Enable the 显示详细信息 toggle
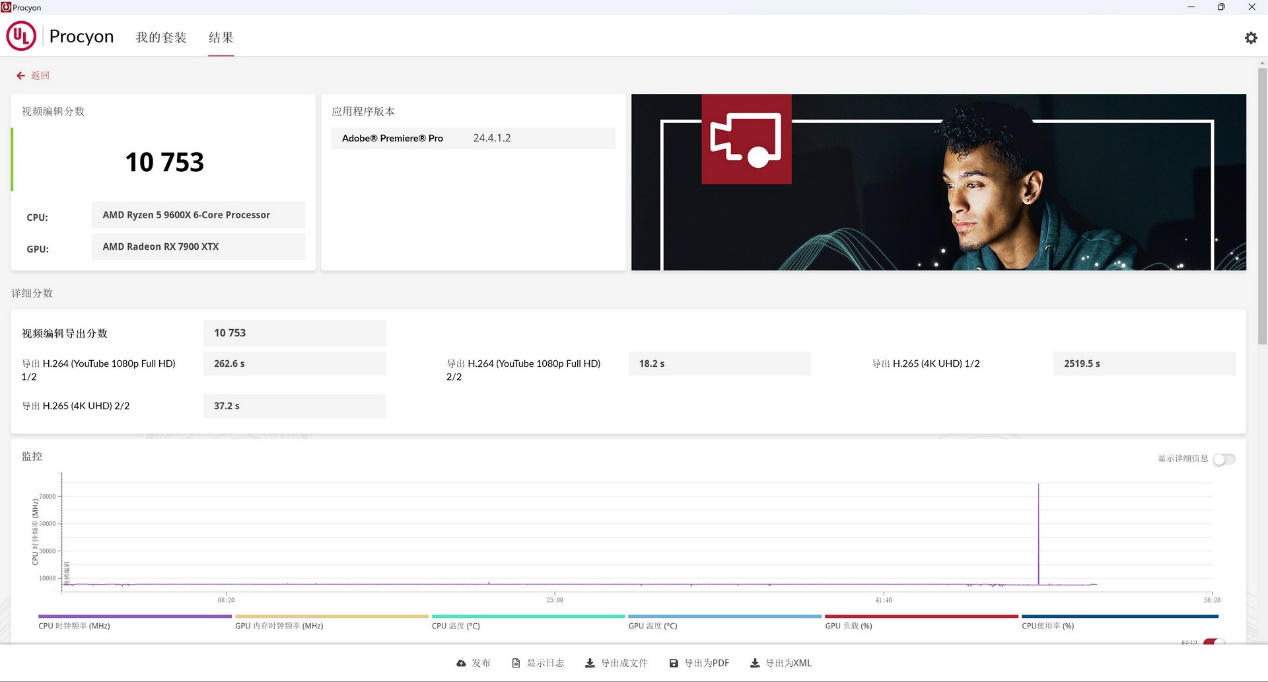 point(1223,459)
